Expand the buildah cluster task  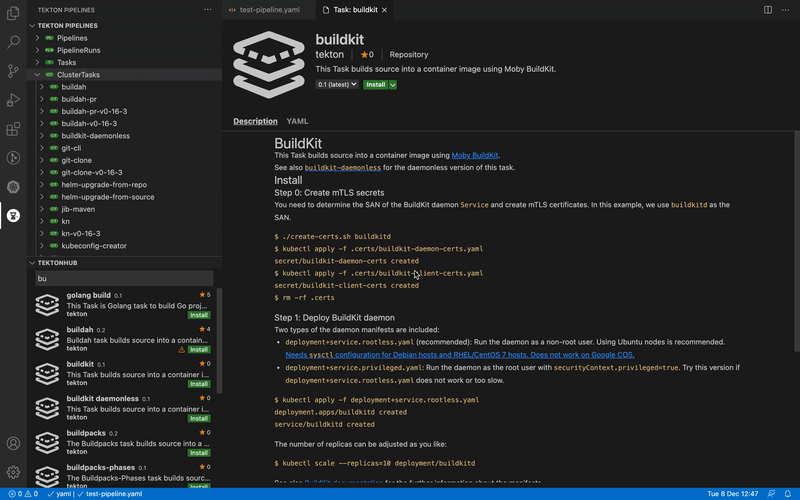tap(41, 87)
